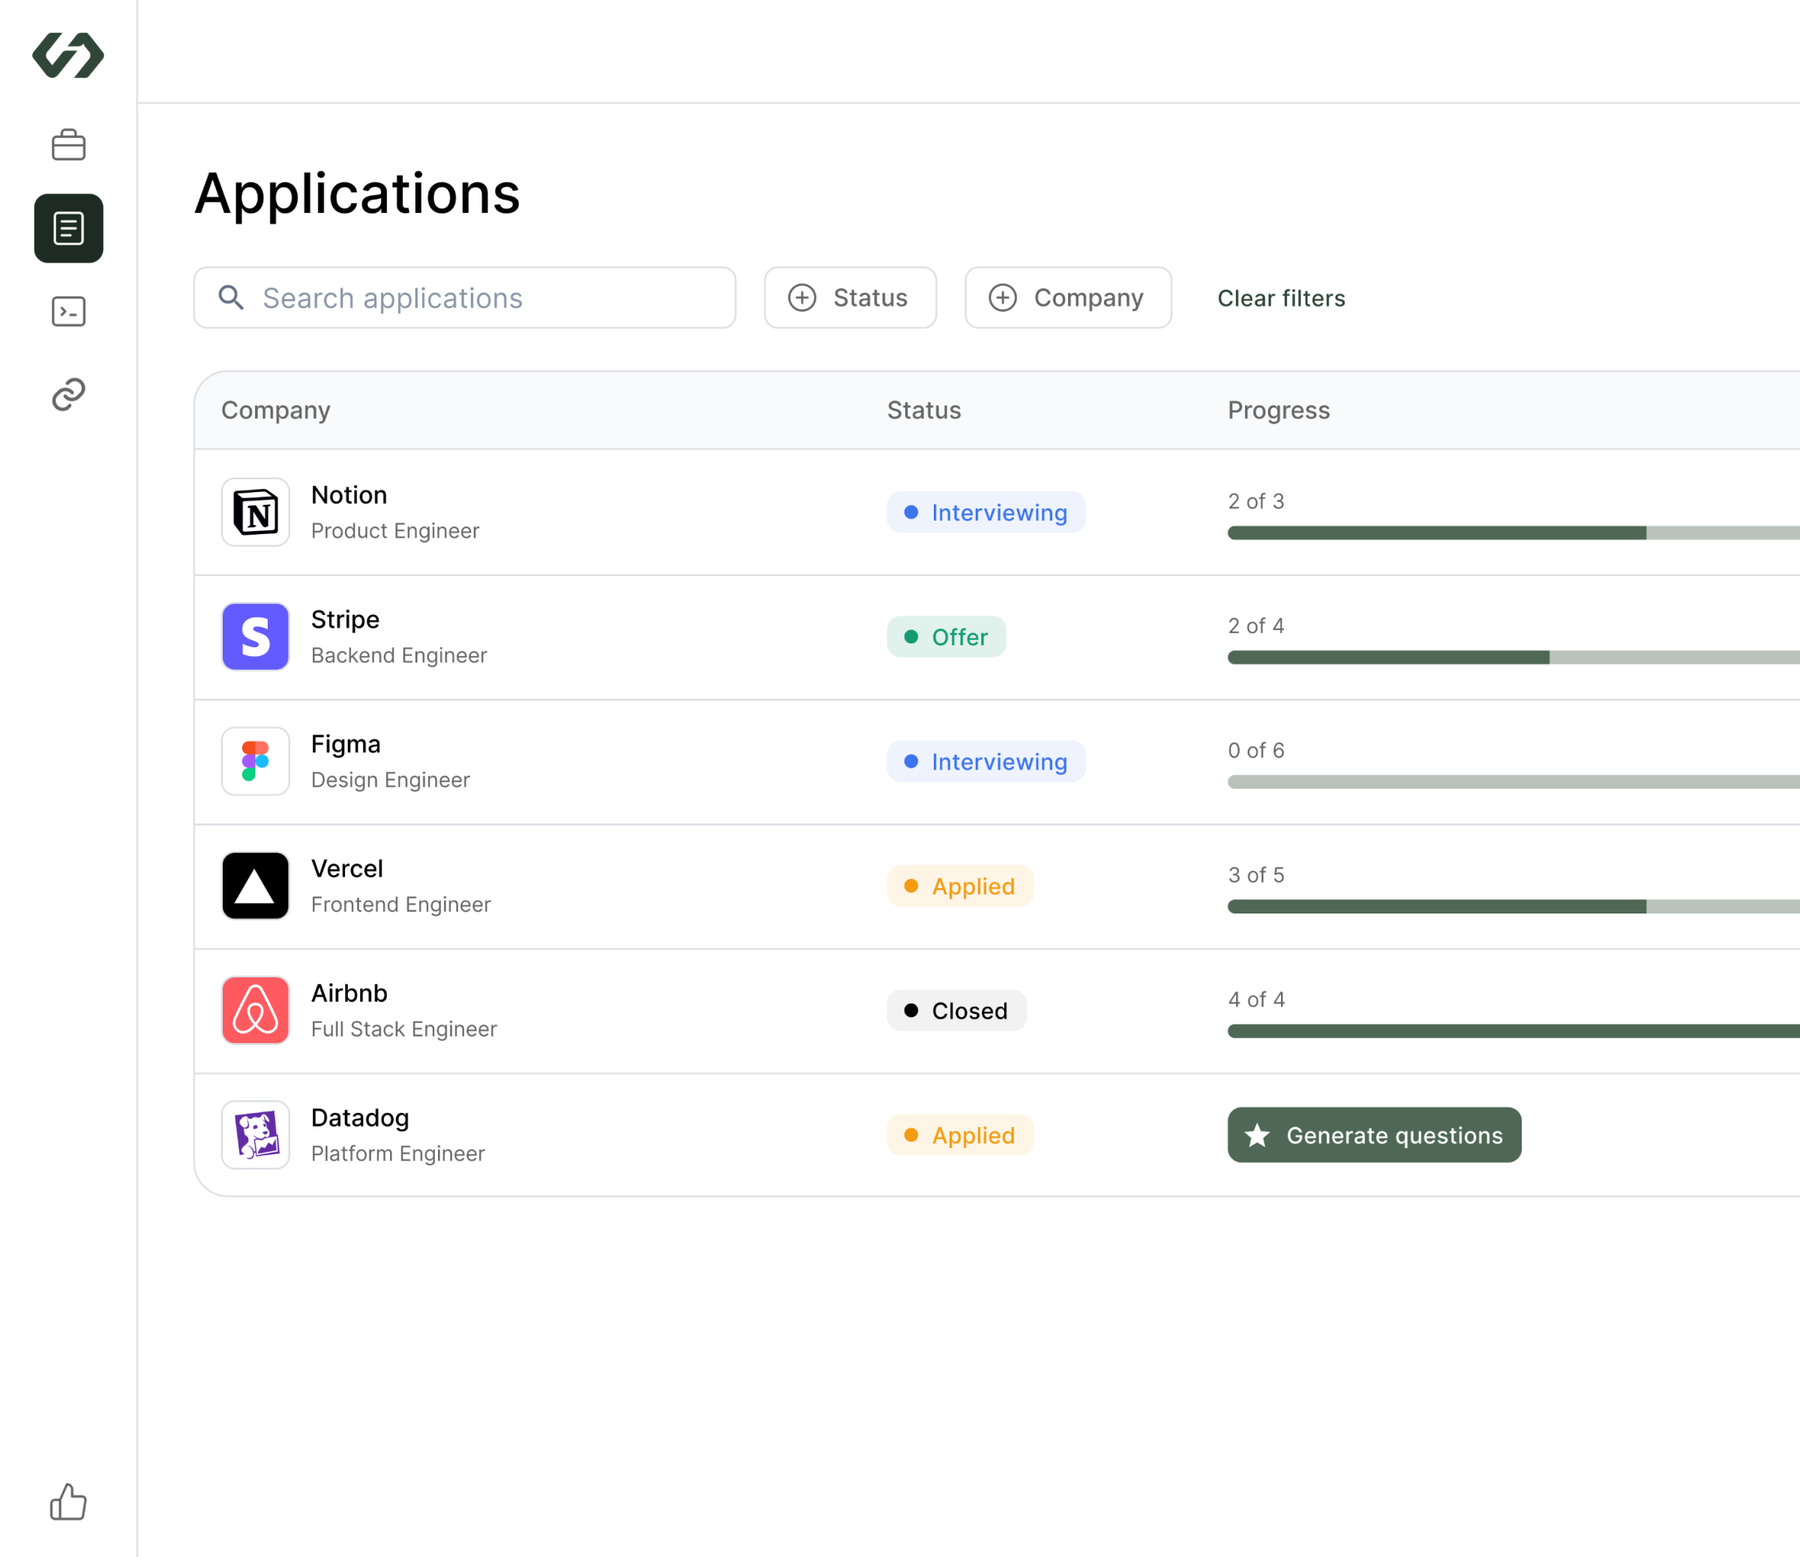The height and width of the screenshot is (1557, 1800).
Task: Click the Airbnb company logo
Action: point(255,1010)
